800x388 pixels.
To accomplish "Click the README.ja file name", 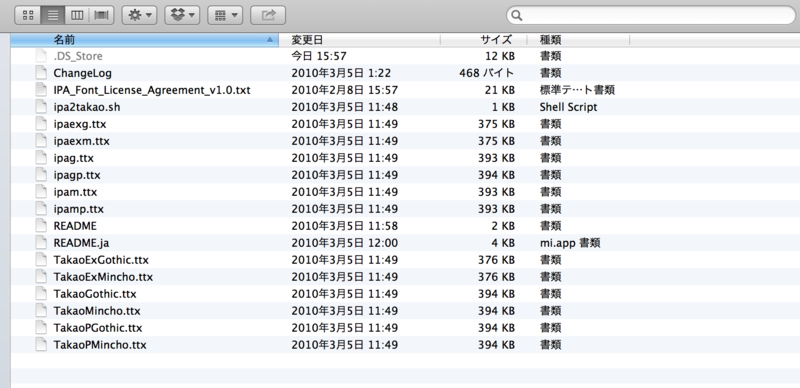I will click(81, 243).
